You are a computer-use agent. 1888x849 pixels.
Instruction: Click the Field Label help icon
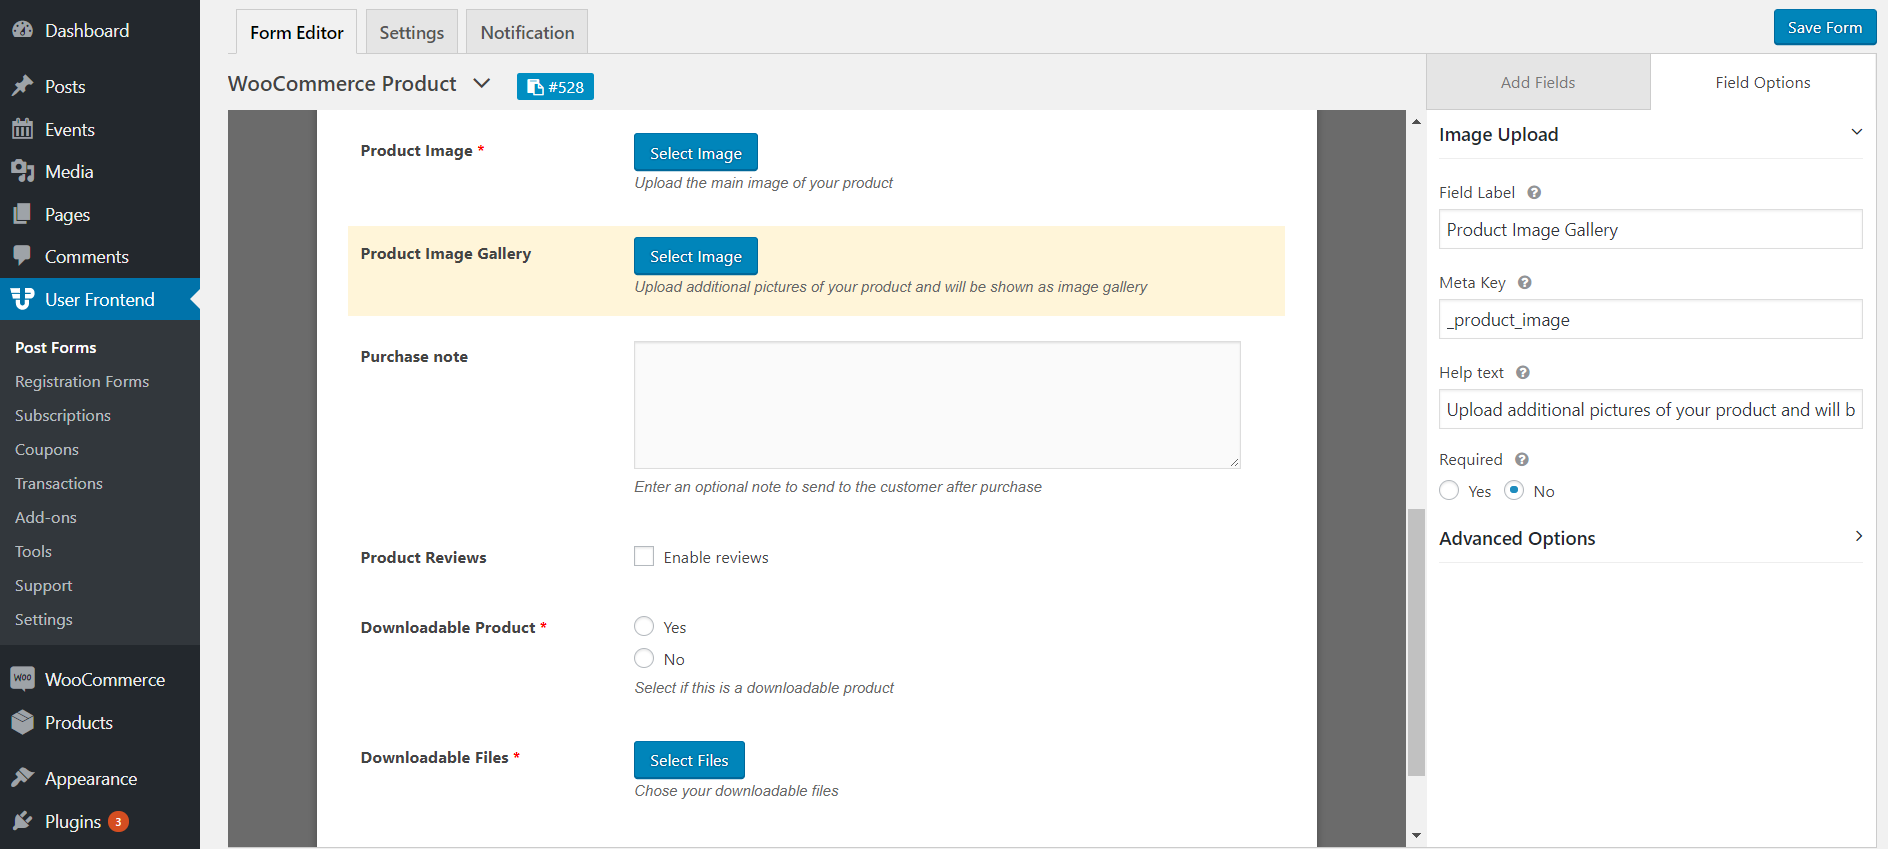pyautogui.click(x=1534, y=192)
